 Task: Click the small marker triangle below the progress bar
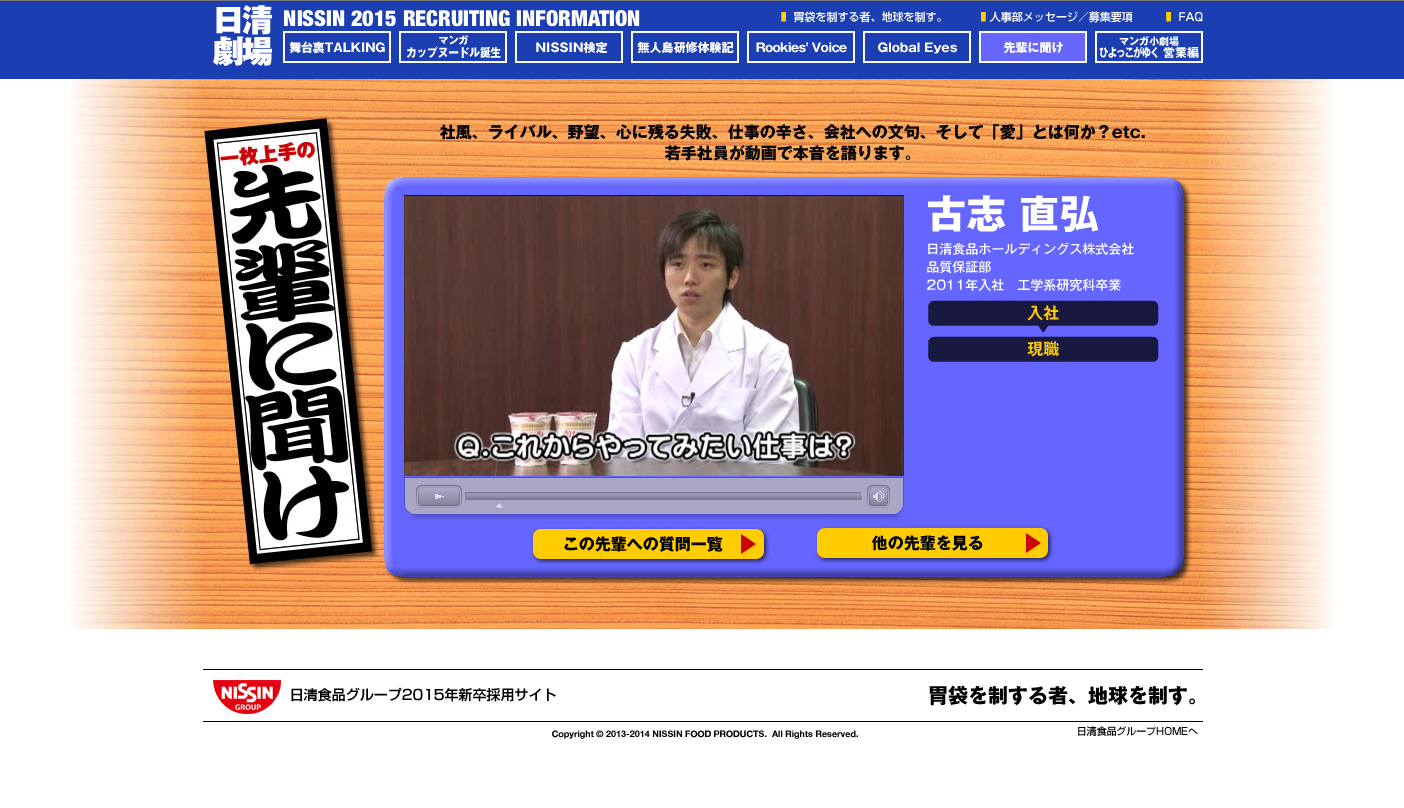[x=499, y=506]
